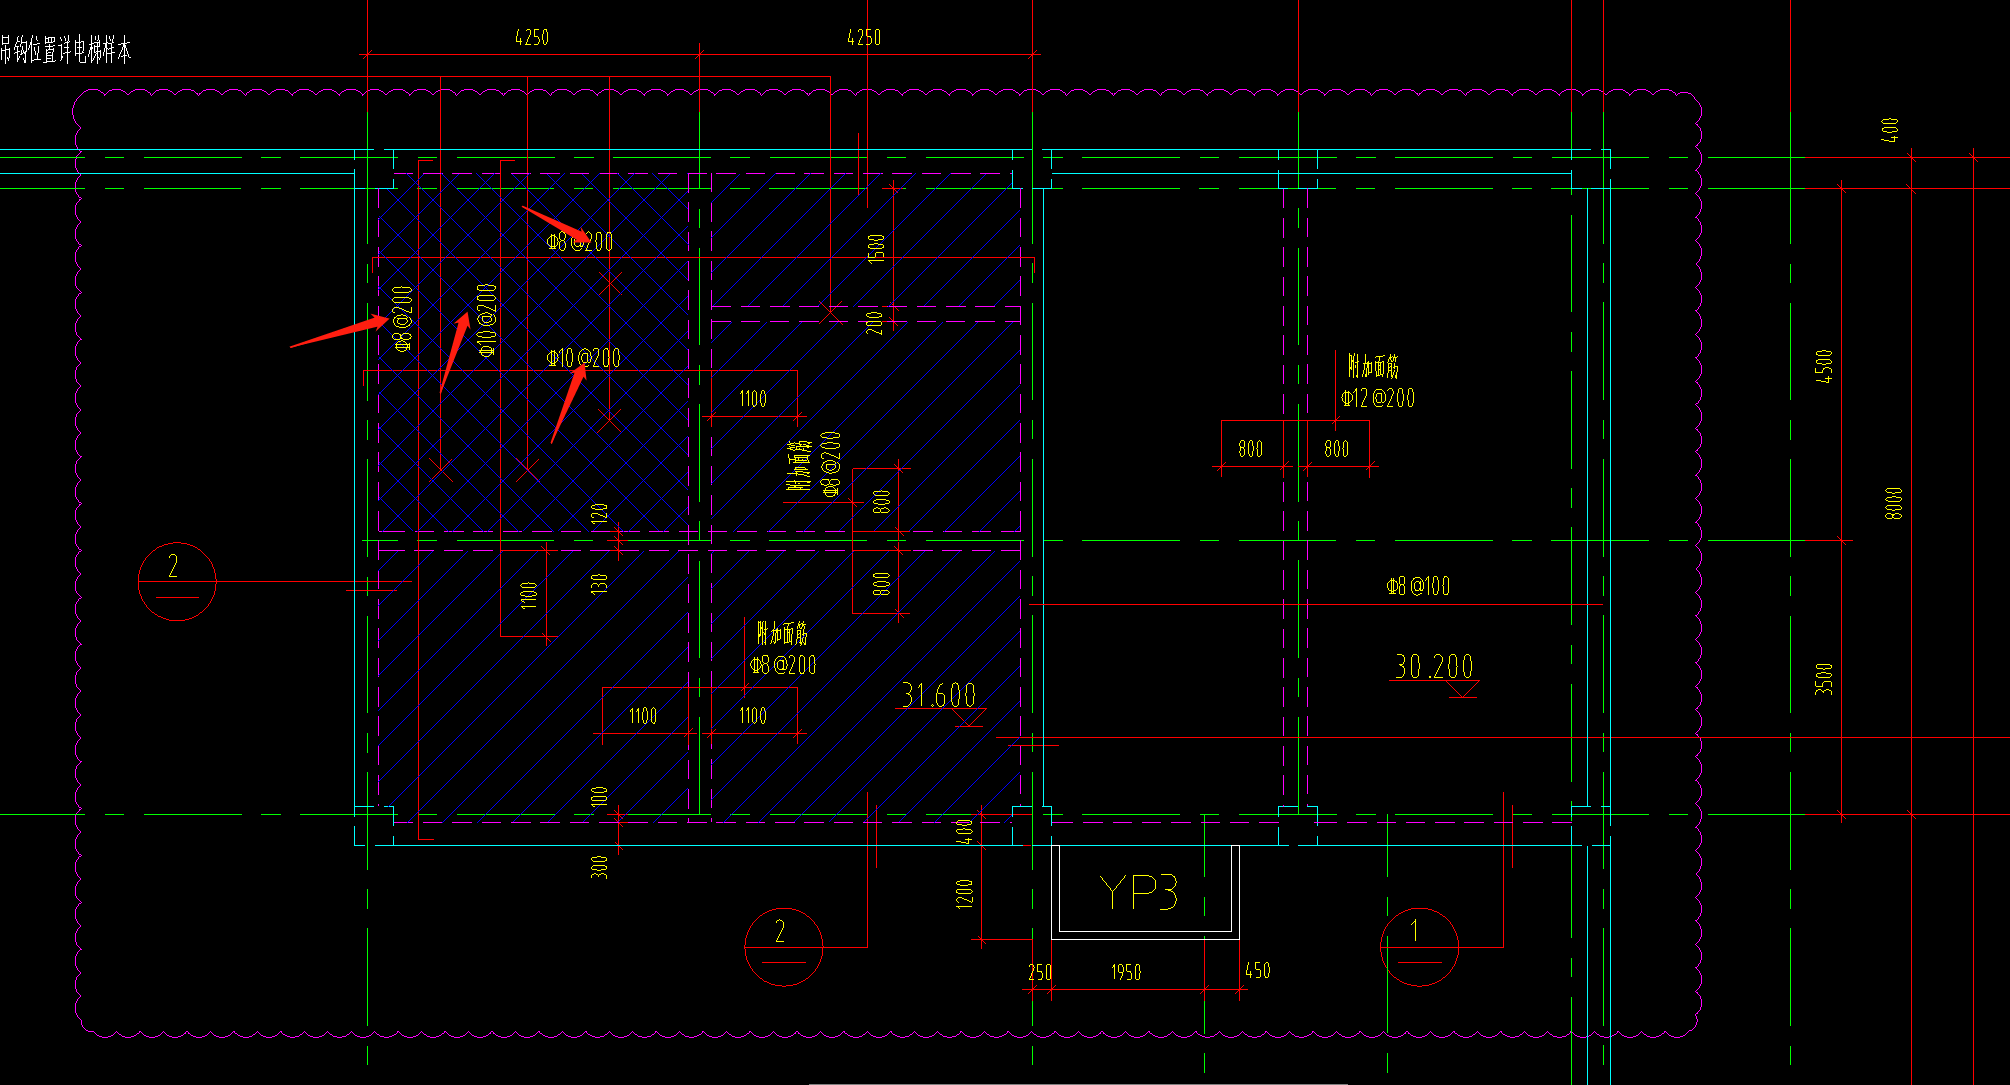This screenshot has width=2010, height=1085.
Task: Select the 130 dimension text
Action: (599, 583)
